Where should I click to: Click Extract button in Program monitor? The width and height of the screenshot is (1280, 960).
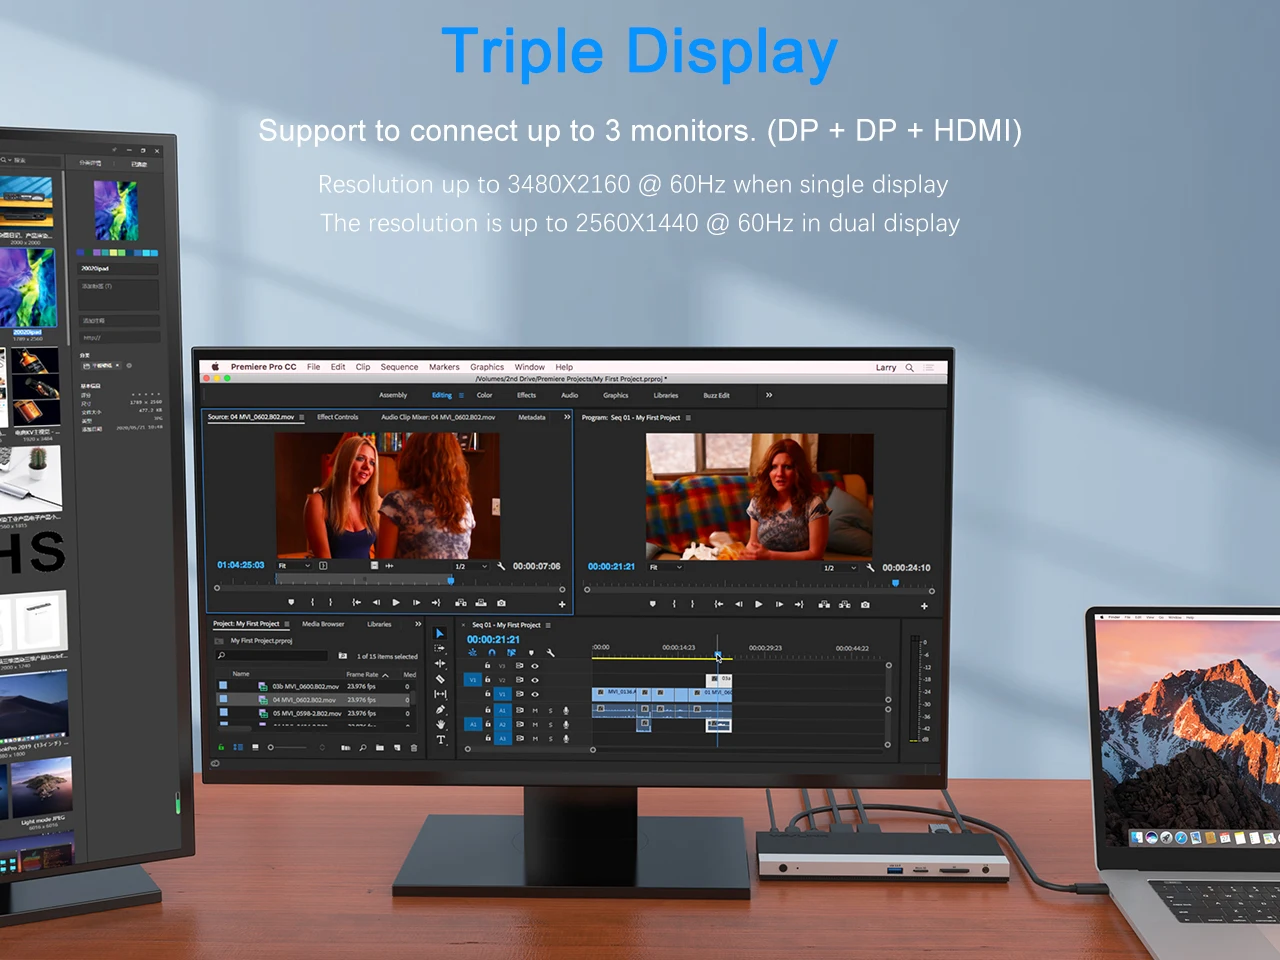pos(845,604)
